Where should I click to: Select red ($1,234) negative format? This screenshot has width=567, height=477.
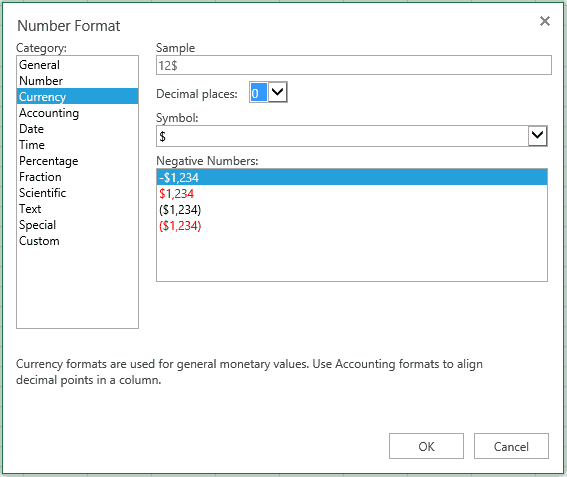click(352, 225)
